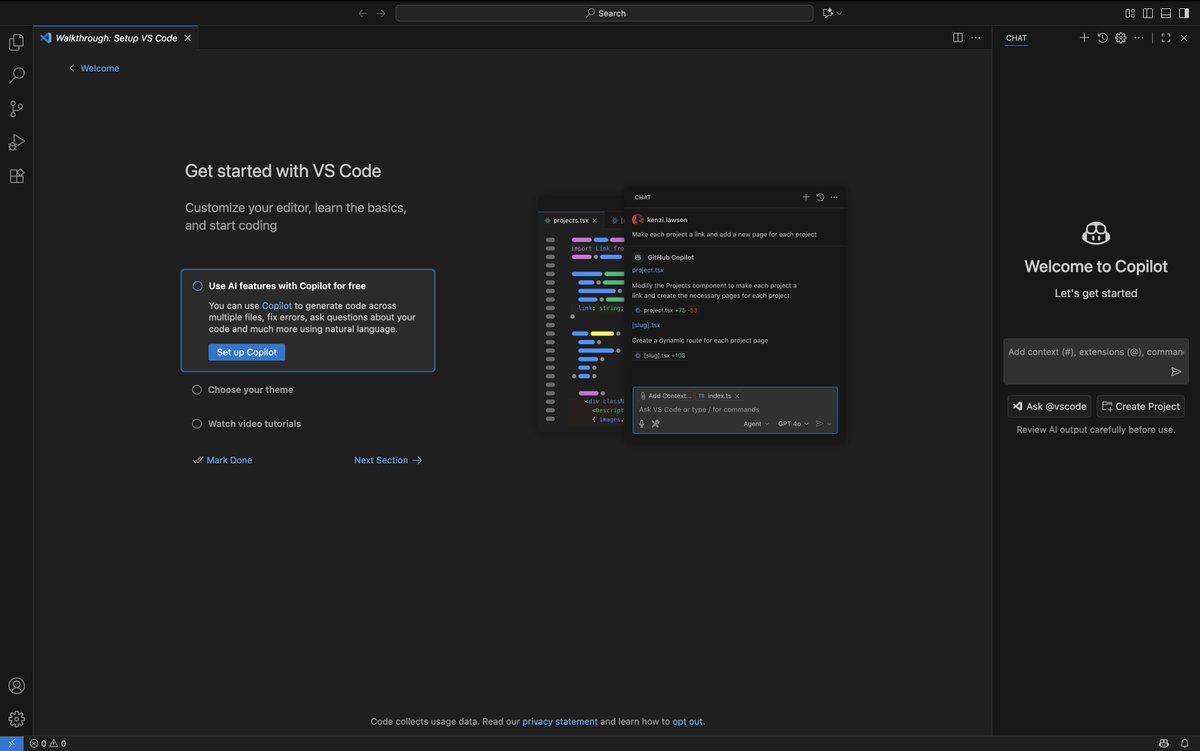Open the Run and Debug view
The image size is (1200, 751).
(16, 142)
